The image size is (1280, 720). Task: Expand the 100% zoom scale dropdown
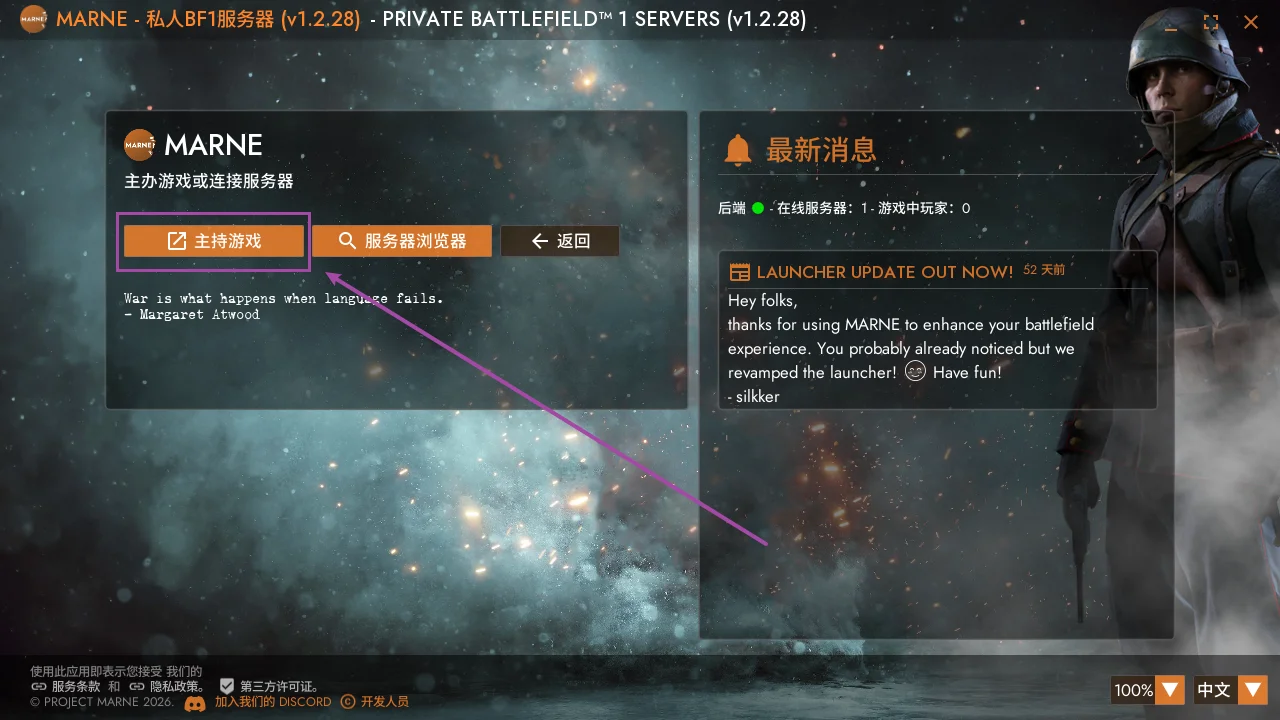1172,690
